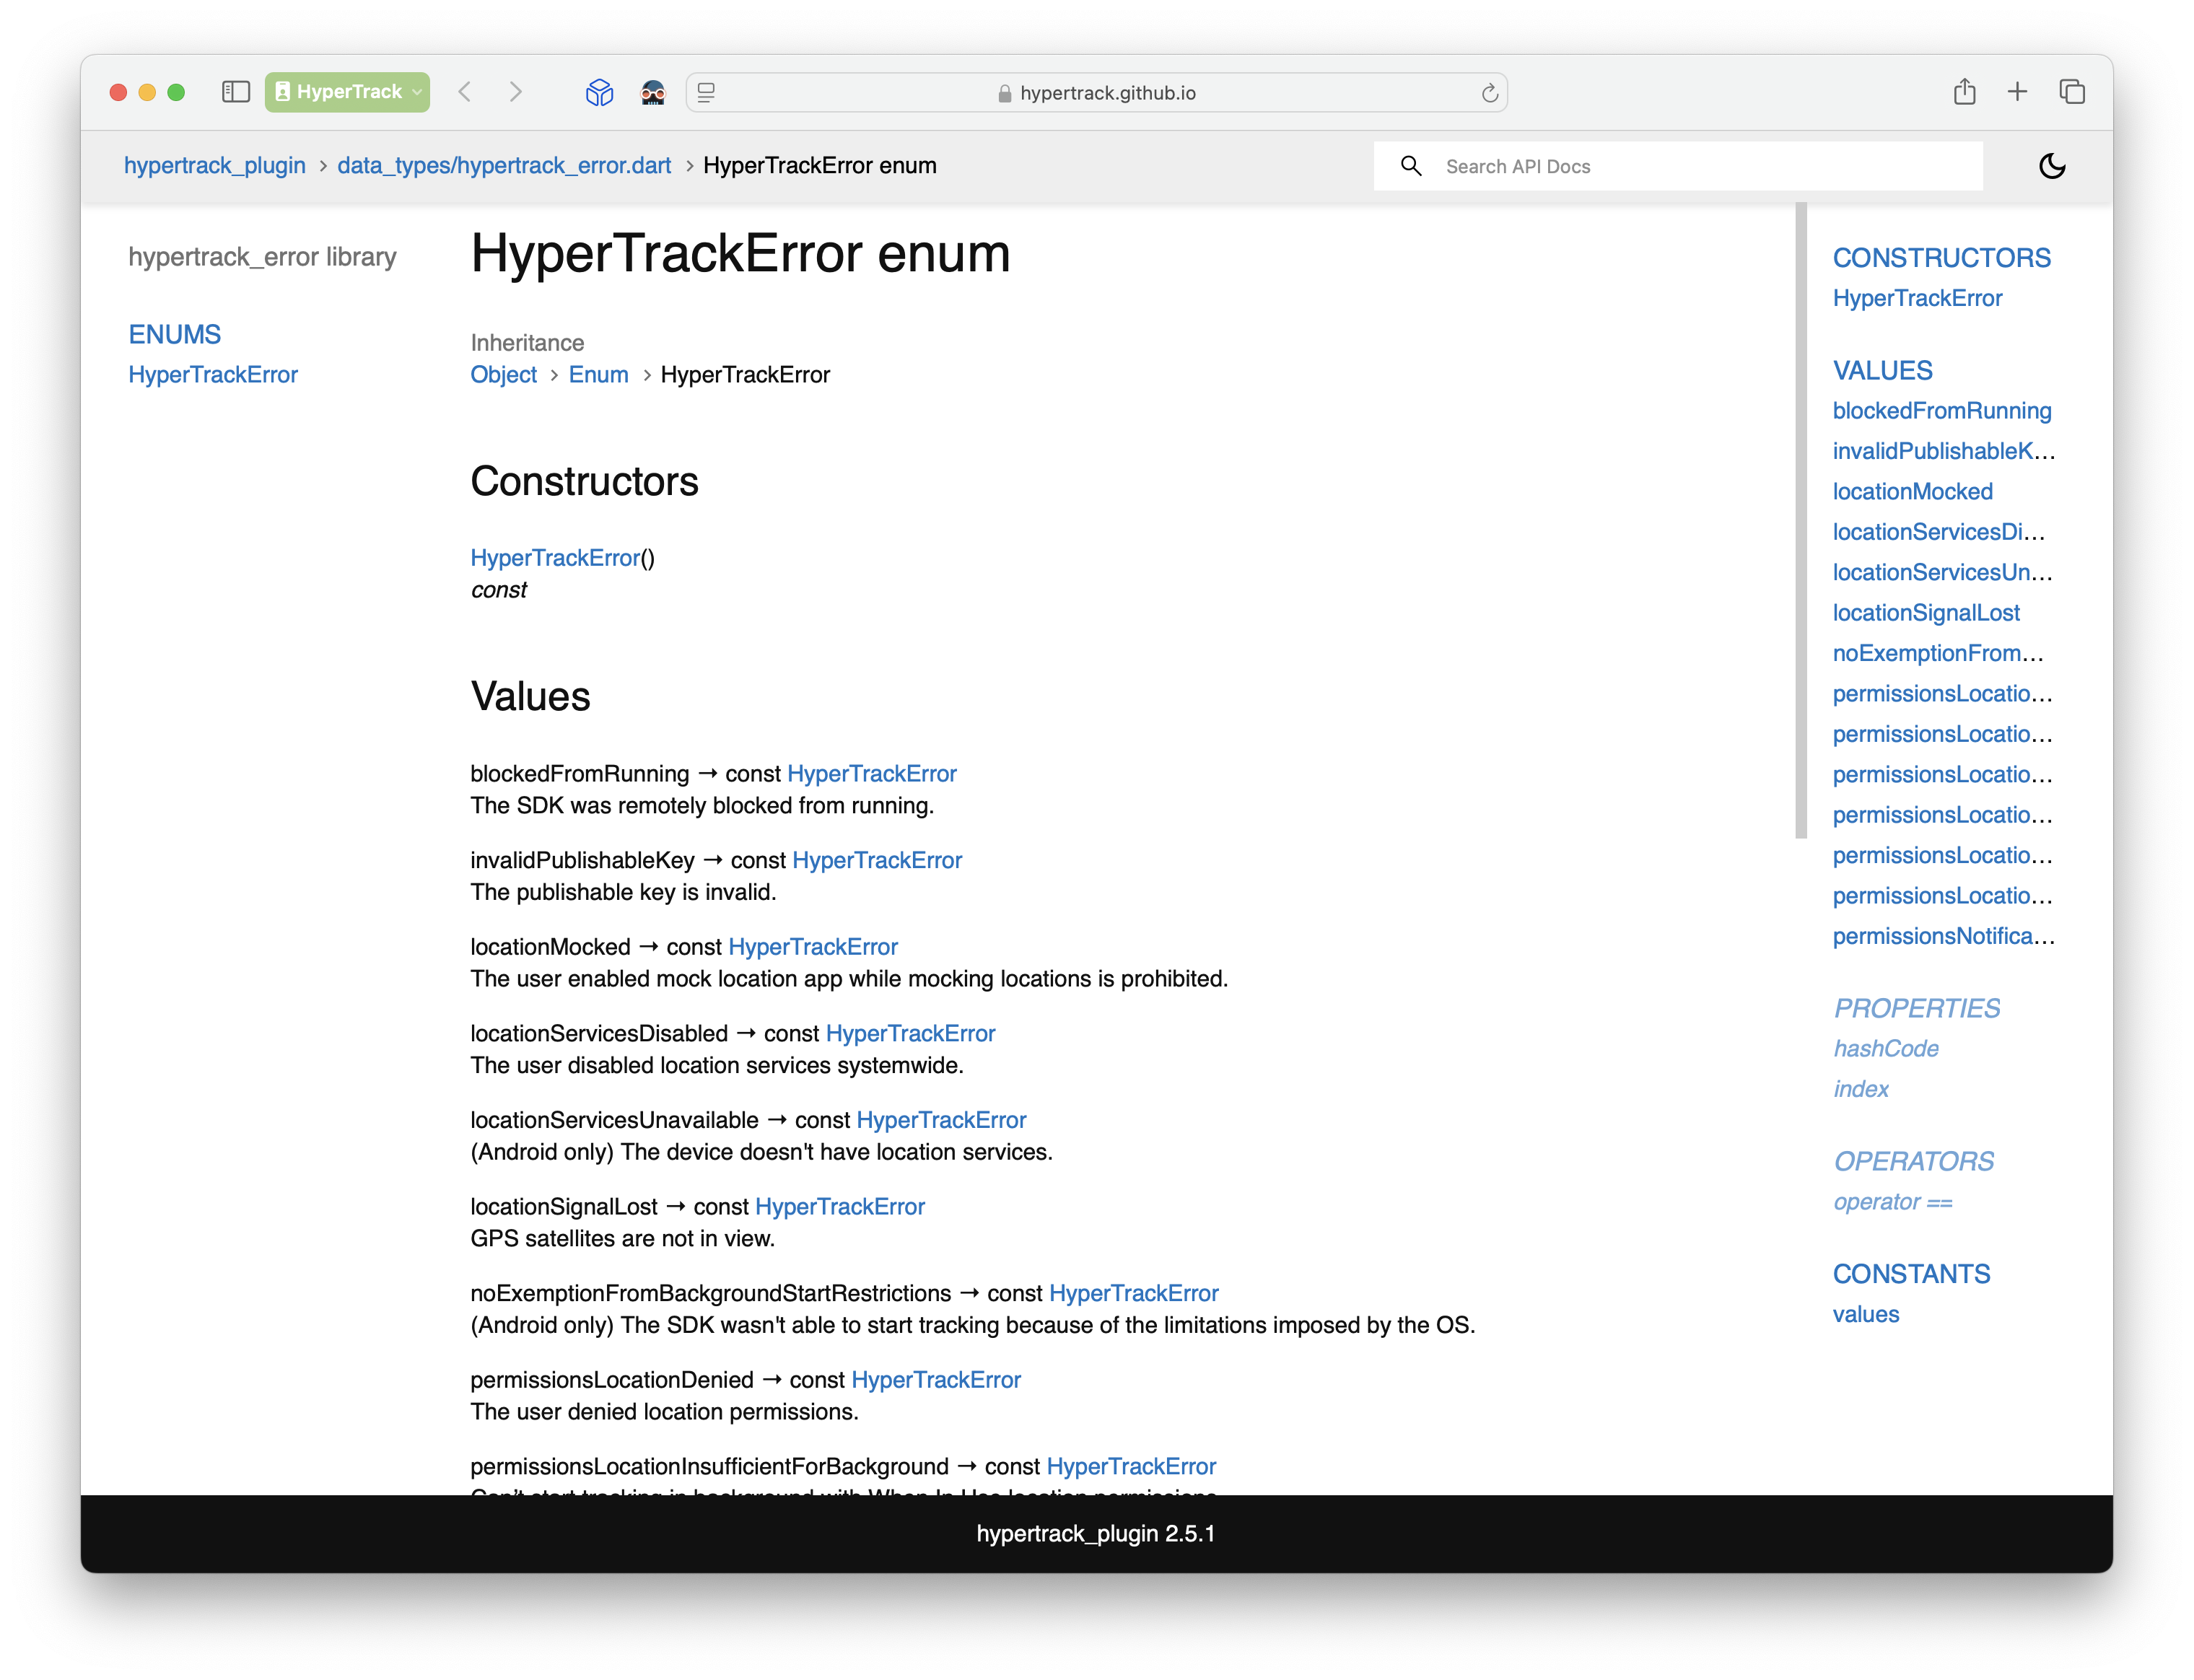Open HyperTrackError type link beside noExemptionFromBackgroundStartRestrictions
The height and width of the screenshot is (1680, 2194).
click(1134, 1293)
